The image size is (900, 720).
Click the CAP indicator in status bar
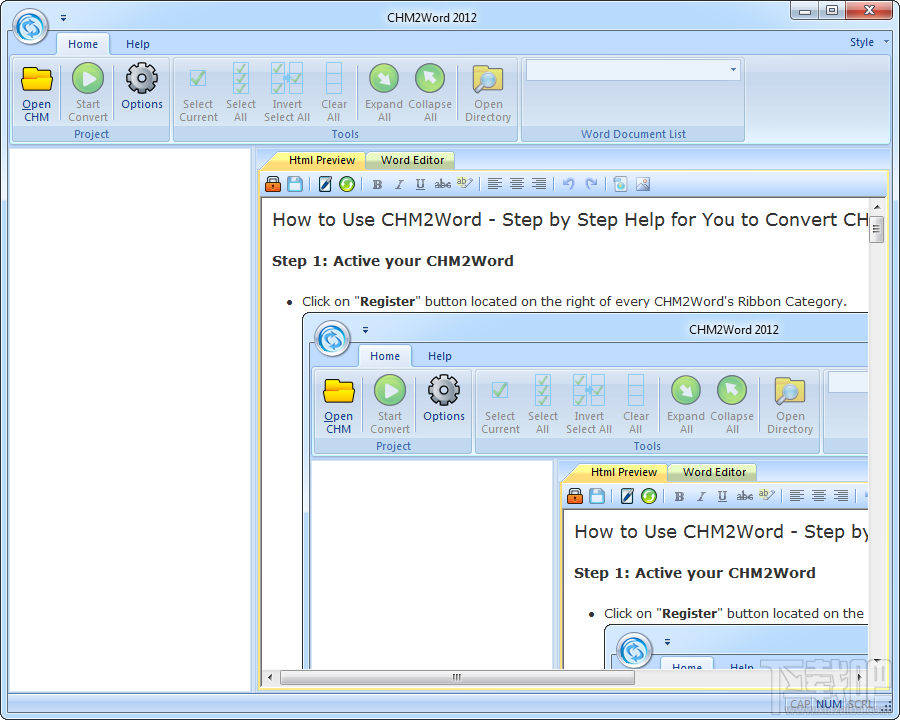pyautogui.click(x=800, y=703)
